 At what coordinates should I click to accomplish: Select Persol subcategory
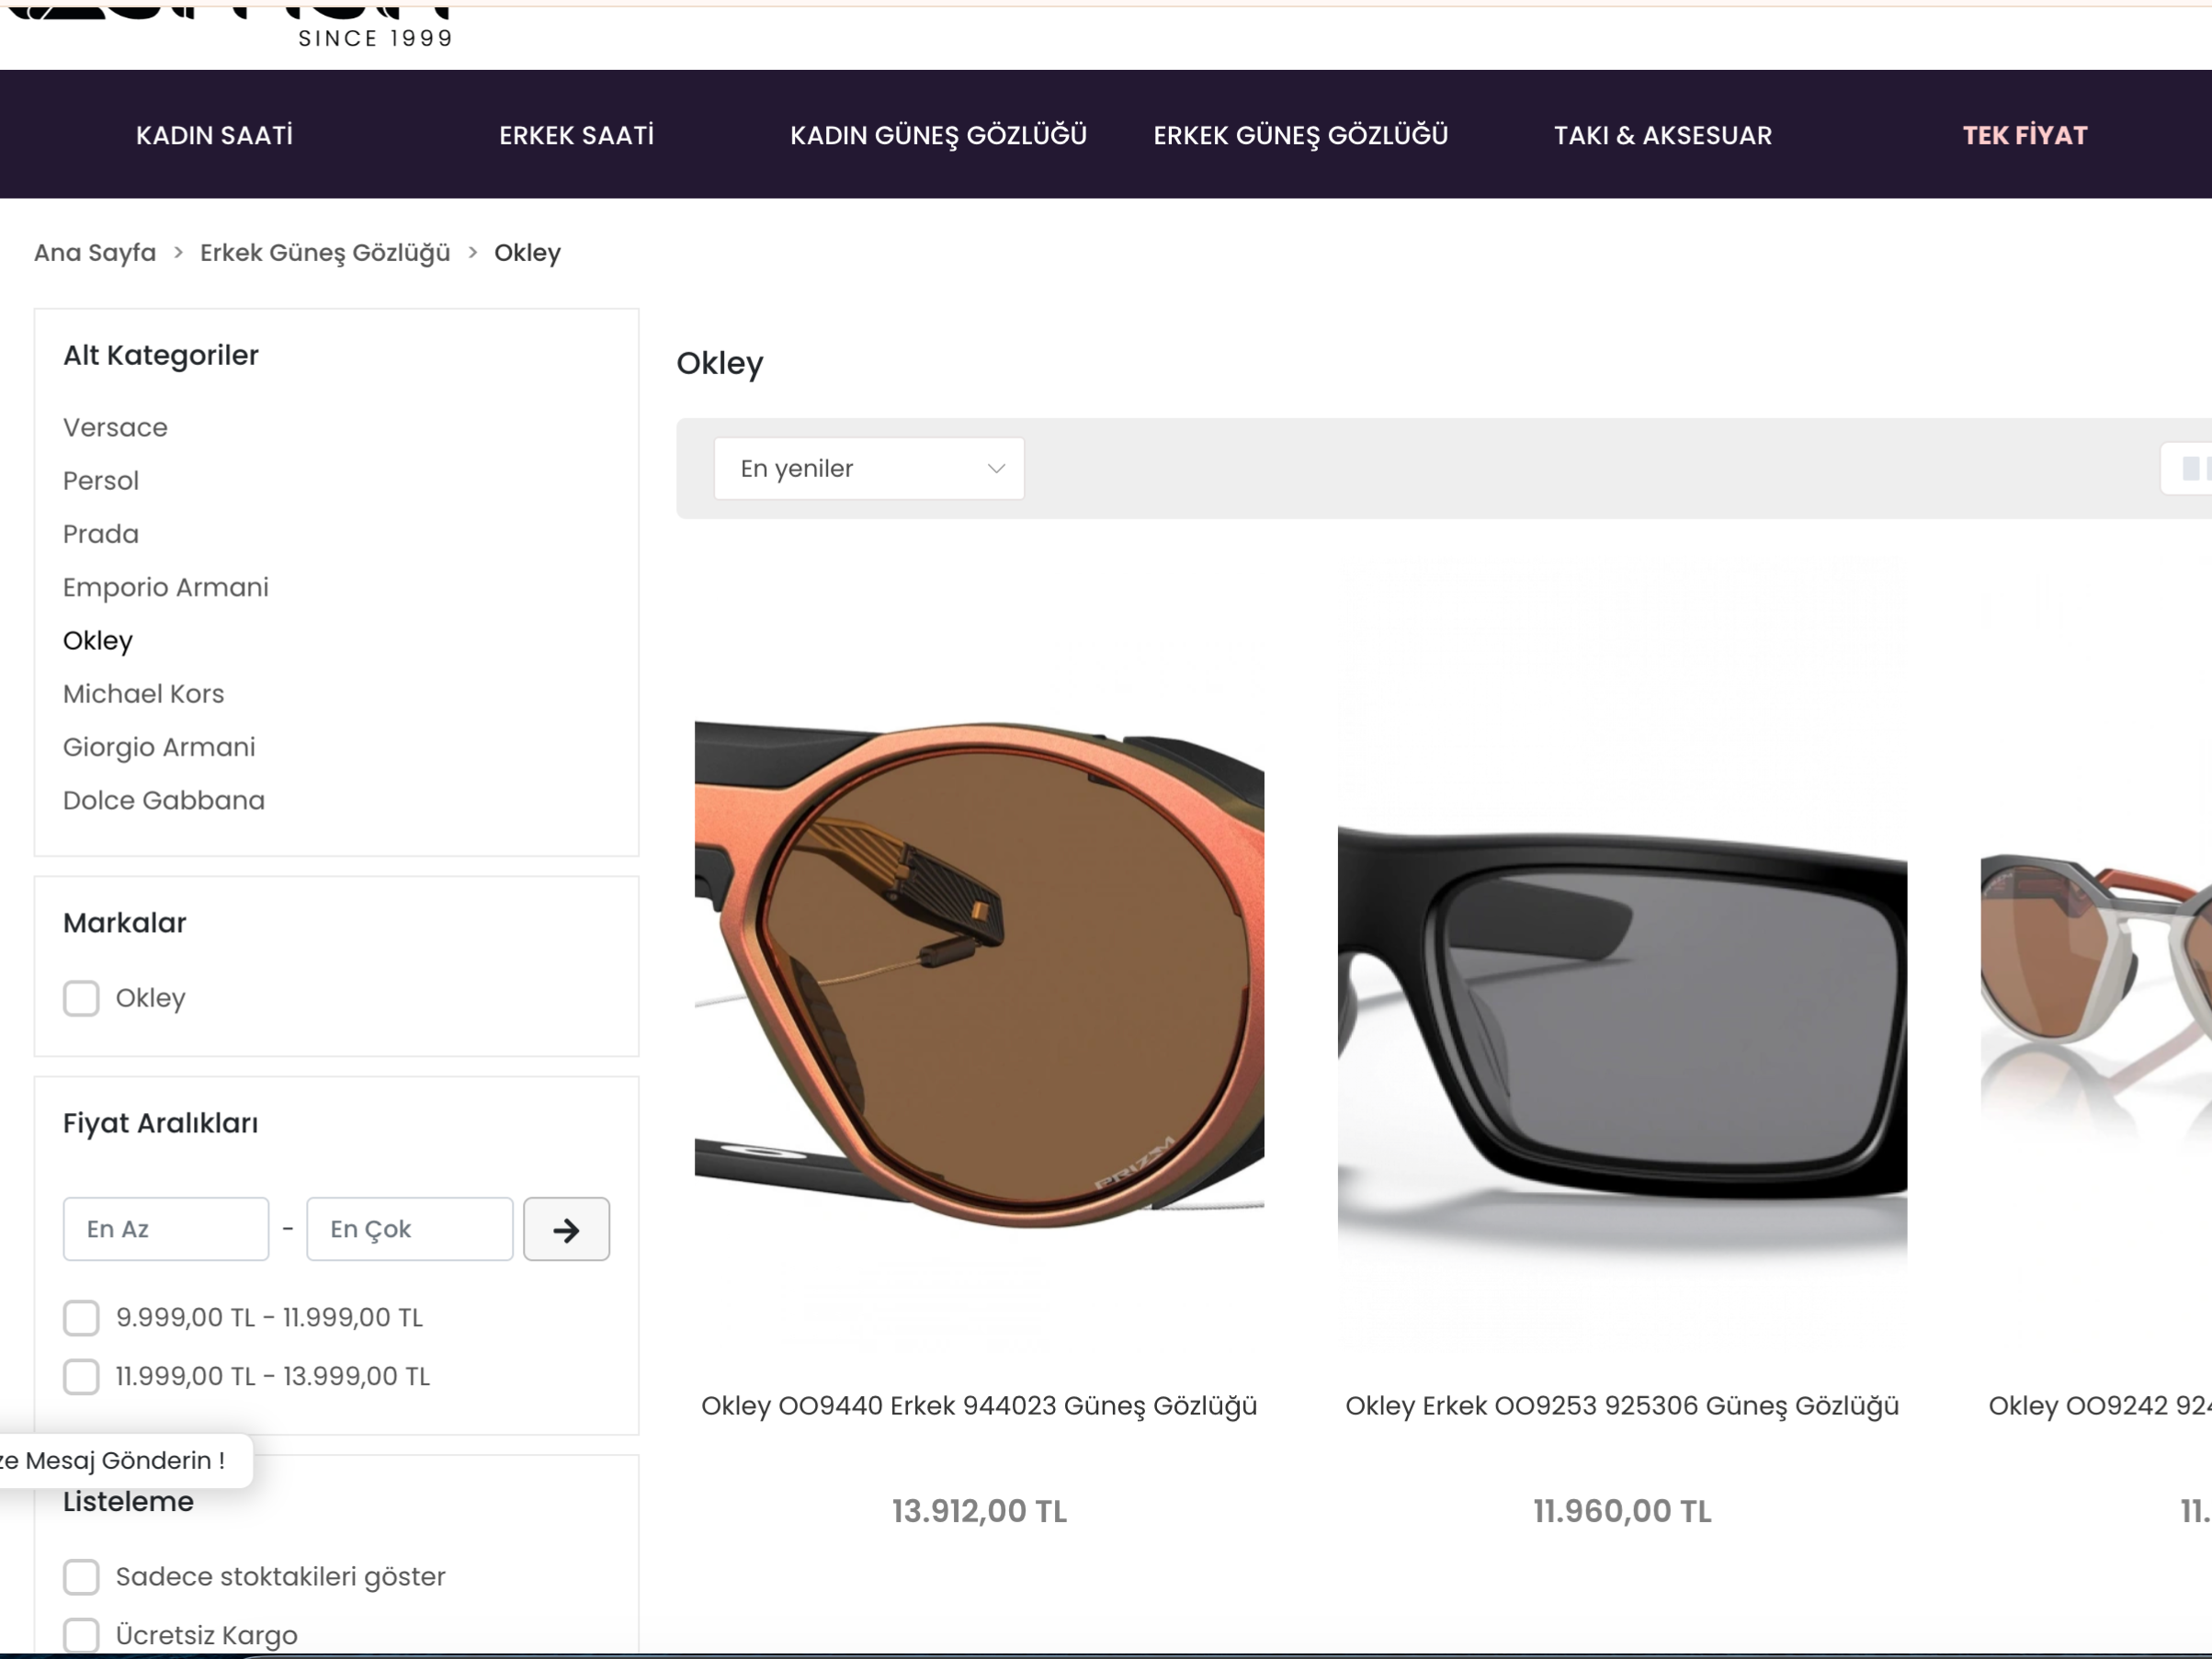point(101,481)
